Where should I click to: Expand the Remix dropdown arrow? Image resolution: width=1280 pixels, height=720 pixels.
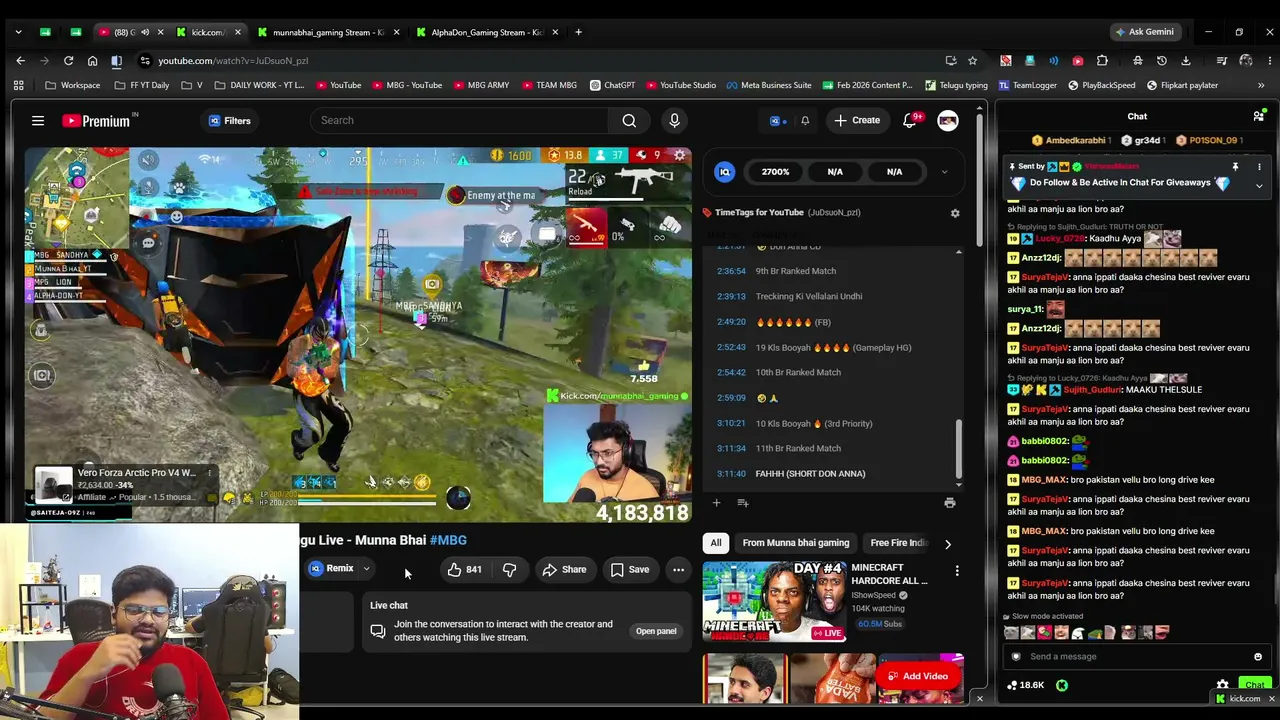tap(366, 570)
